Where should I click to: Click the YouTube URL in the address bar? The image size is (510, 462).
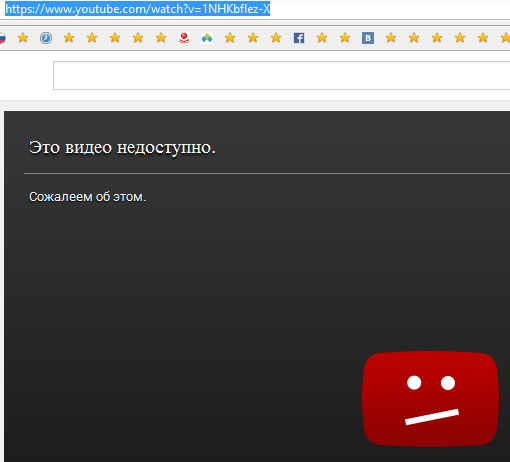coord(137,9)
